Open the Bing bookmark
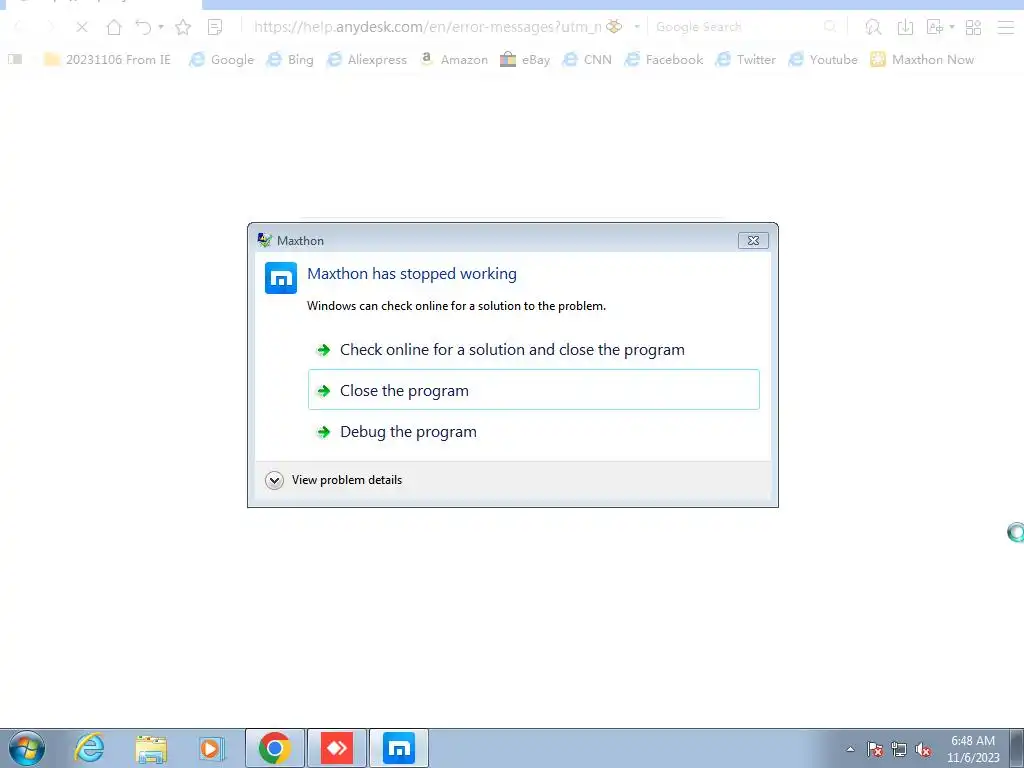Image resolution: width=1024 pixels, height=768 pixels. (290, 59)
